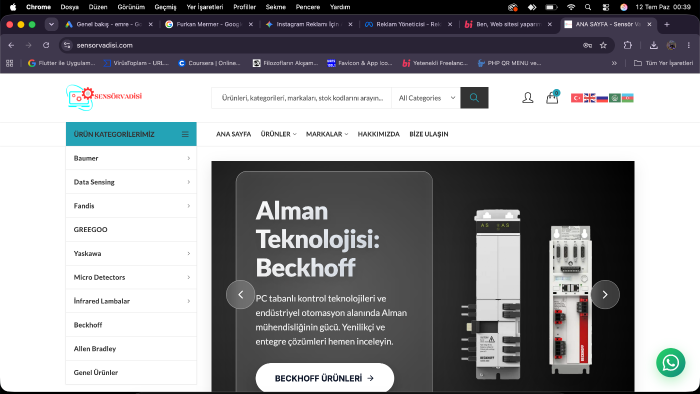Switch language via the Russian flag
This screenshot has height=394, width=700.
point(602,98)
